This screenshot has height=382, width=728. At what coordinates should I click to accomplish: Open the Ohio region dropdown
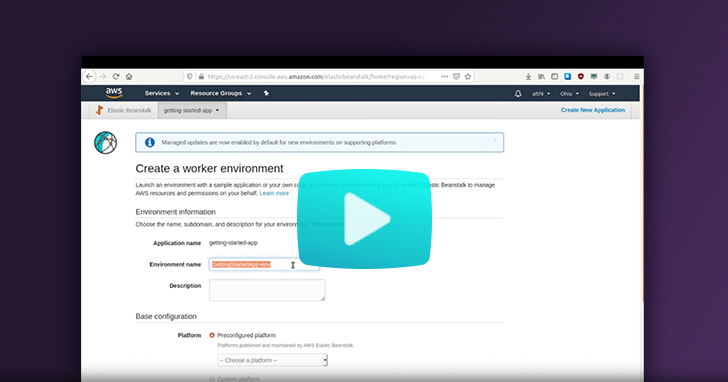click(x=569, y=94)
